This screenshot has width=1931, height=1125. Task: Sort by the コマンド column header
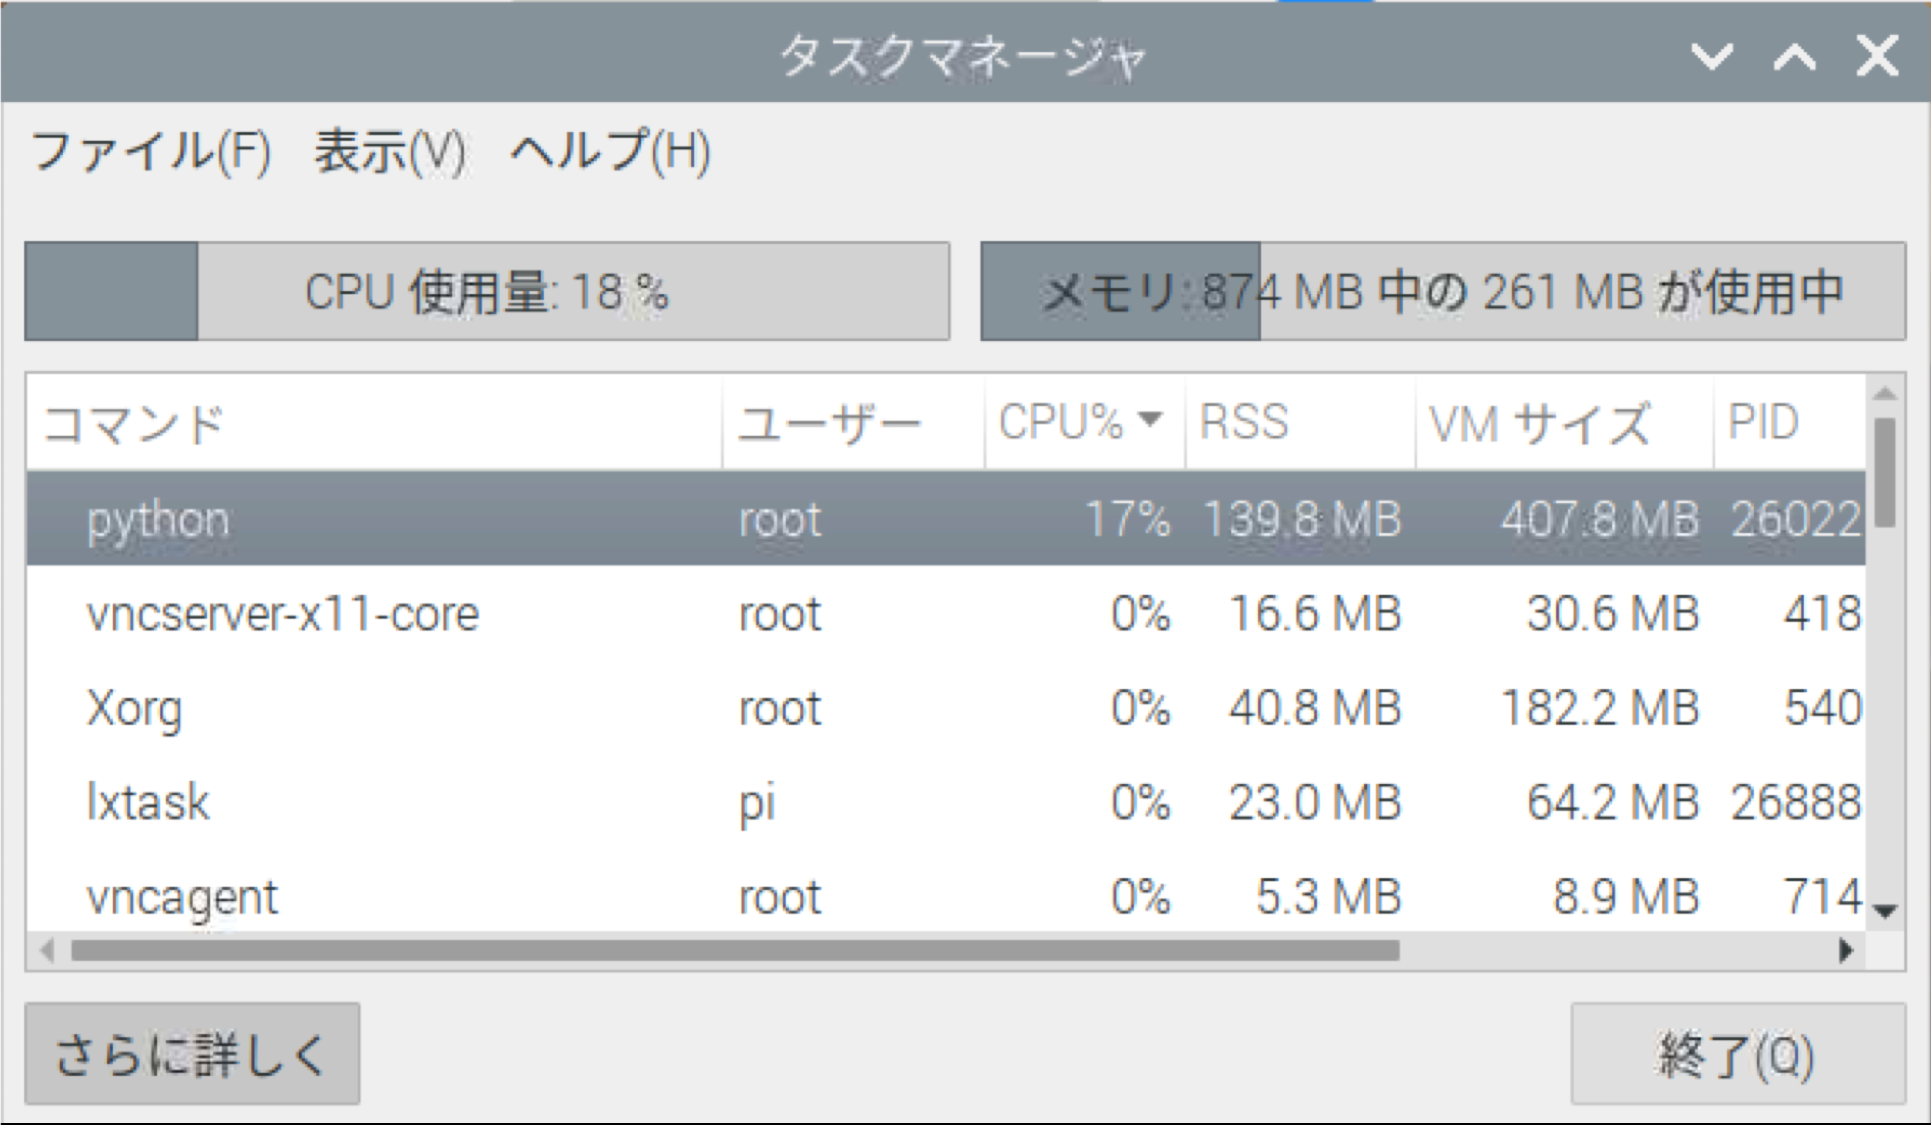pos(135,424)
